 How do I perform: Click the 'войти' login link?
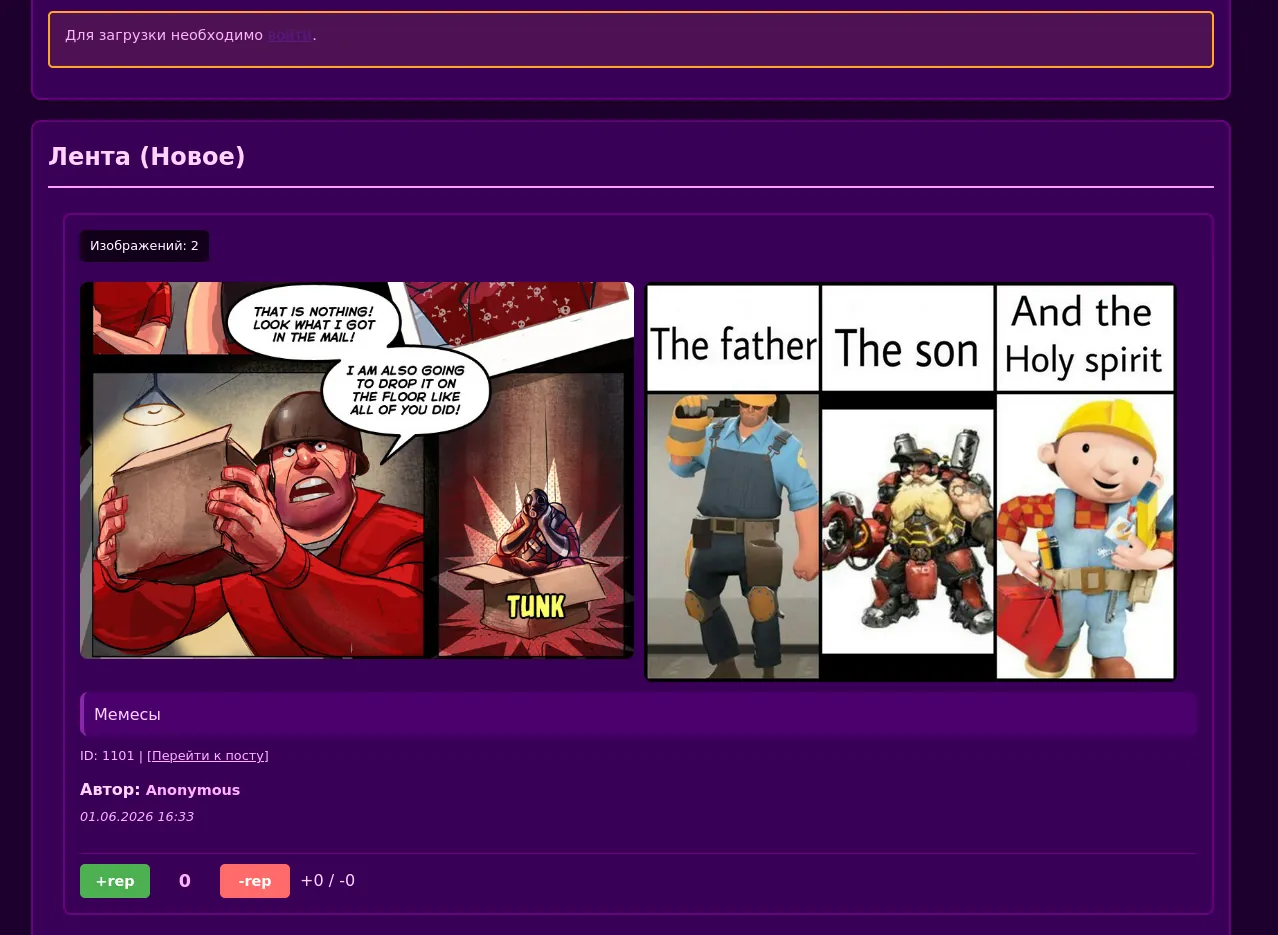point(290,35)
